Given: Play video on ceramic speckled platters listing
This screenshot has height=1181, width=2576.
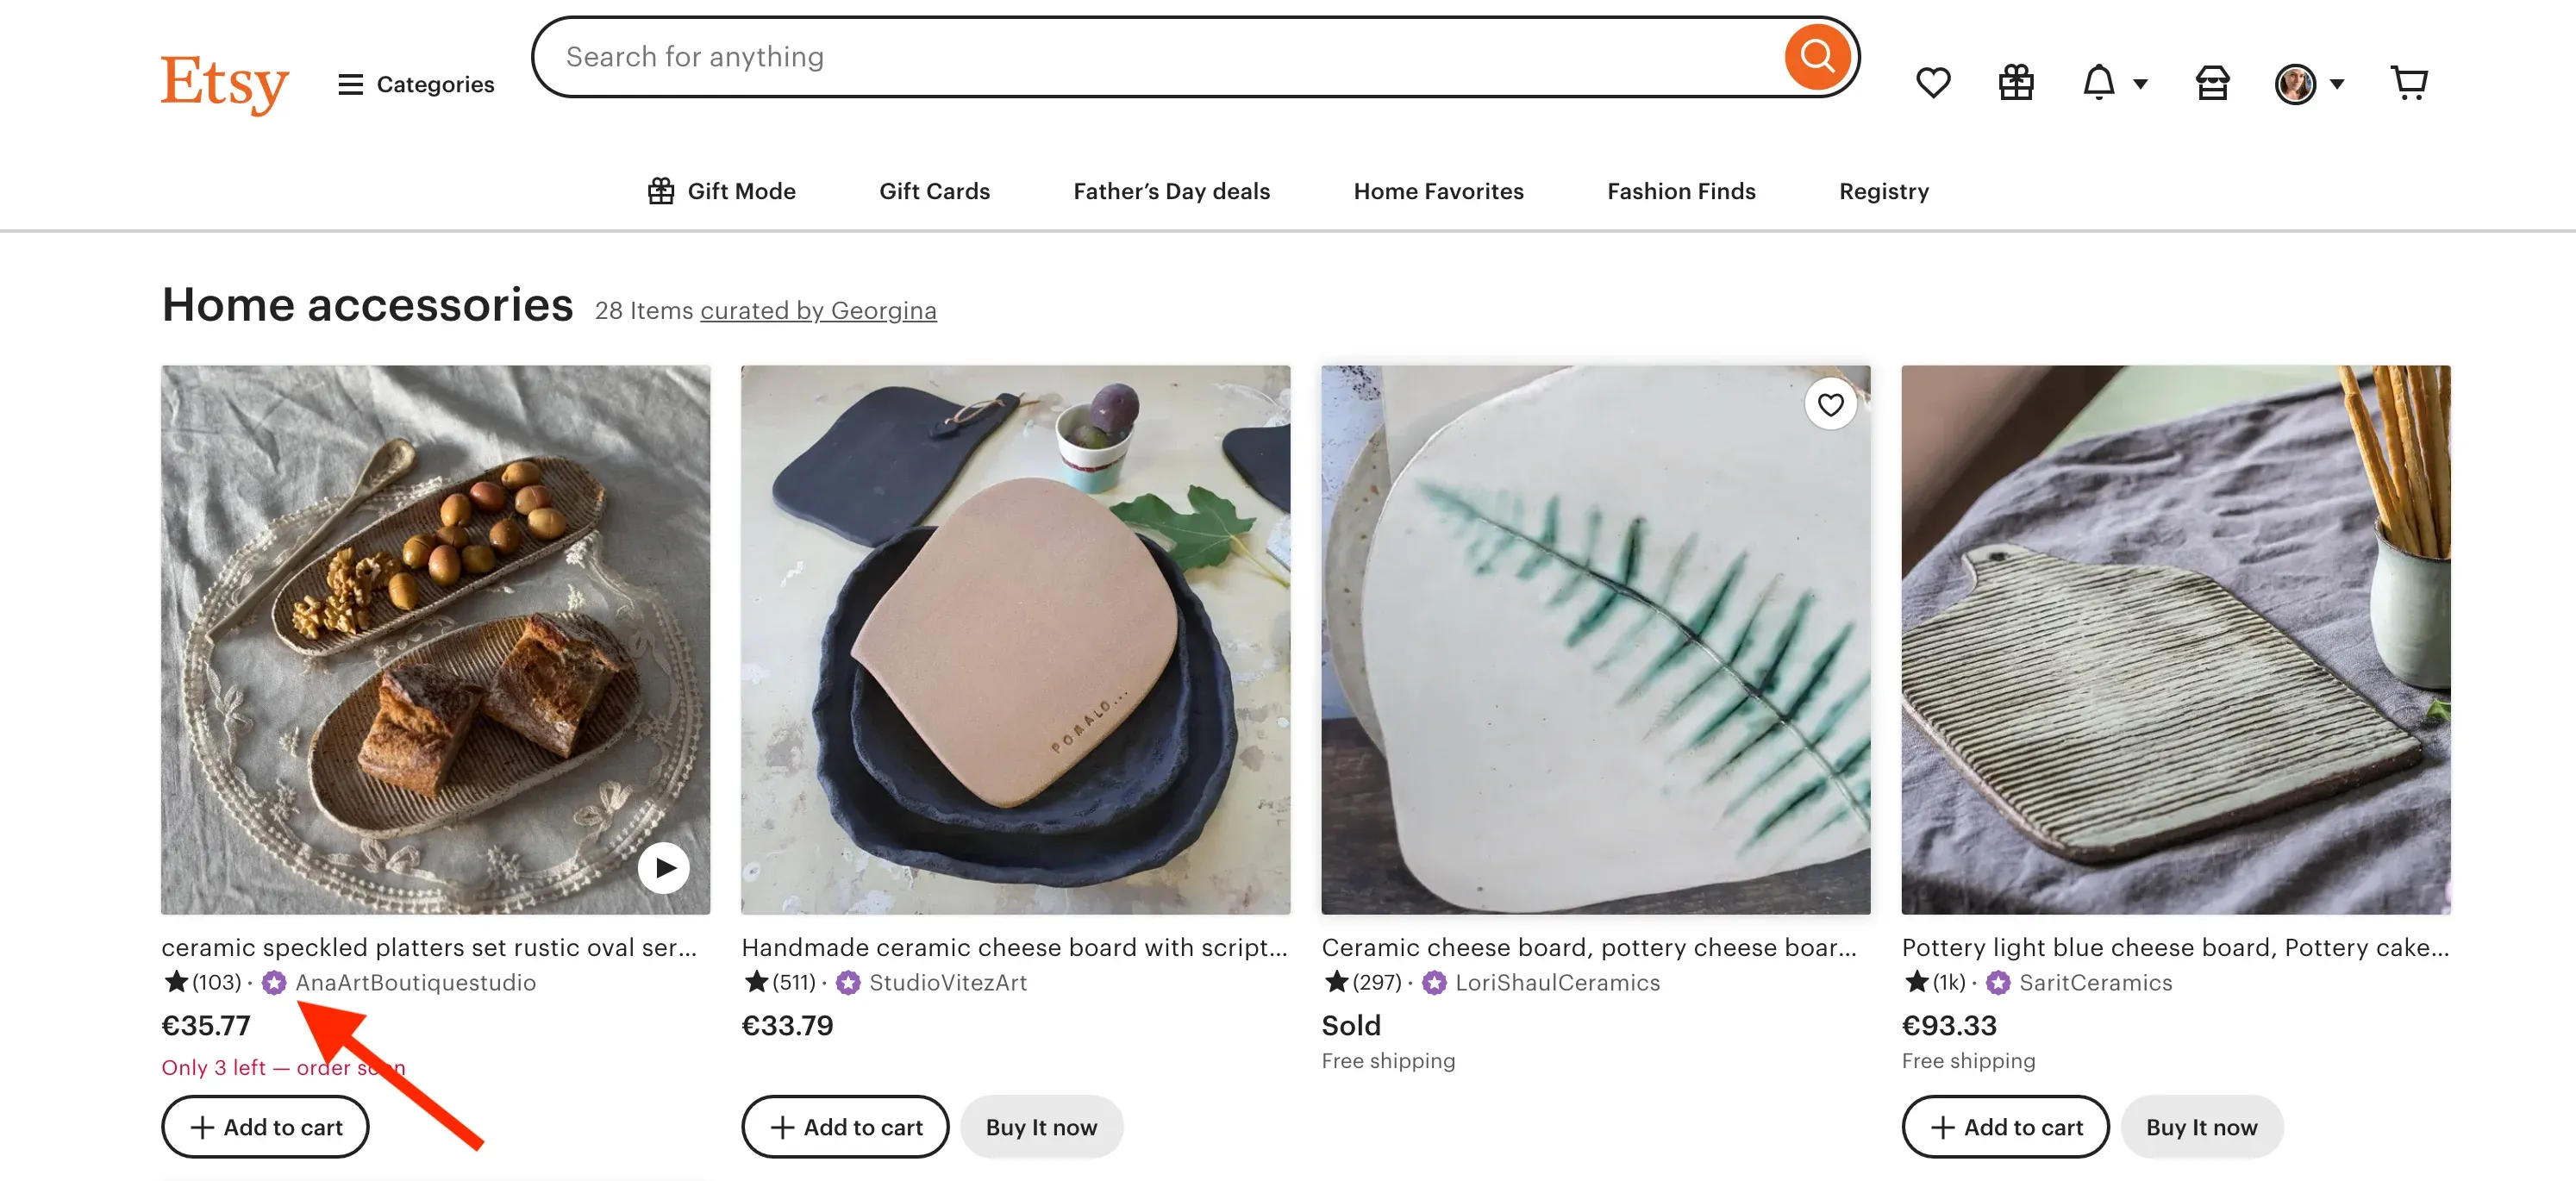Looking at the screenshot, I should pyautogui.click(x=664, y=867).
